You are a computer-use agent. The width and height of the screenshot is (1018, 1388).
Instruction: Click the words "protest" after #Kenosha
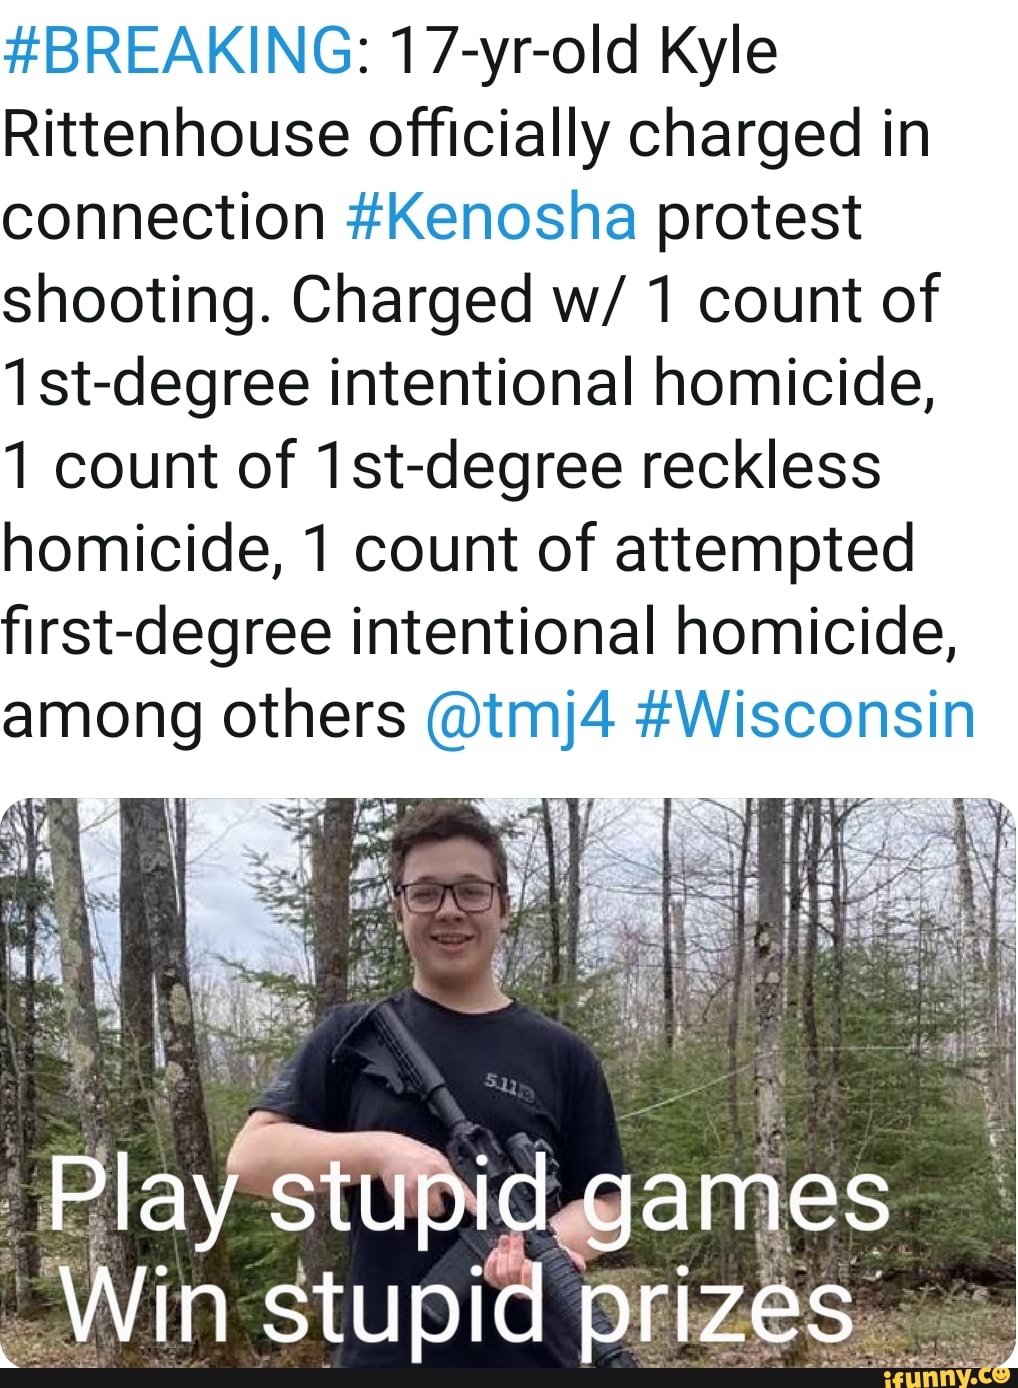(758, 217)
